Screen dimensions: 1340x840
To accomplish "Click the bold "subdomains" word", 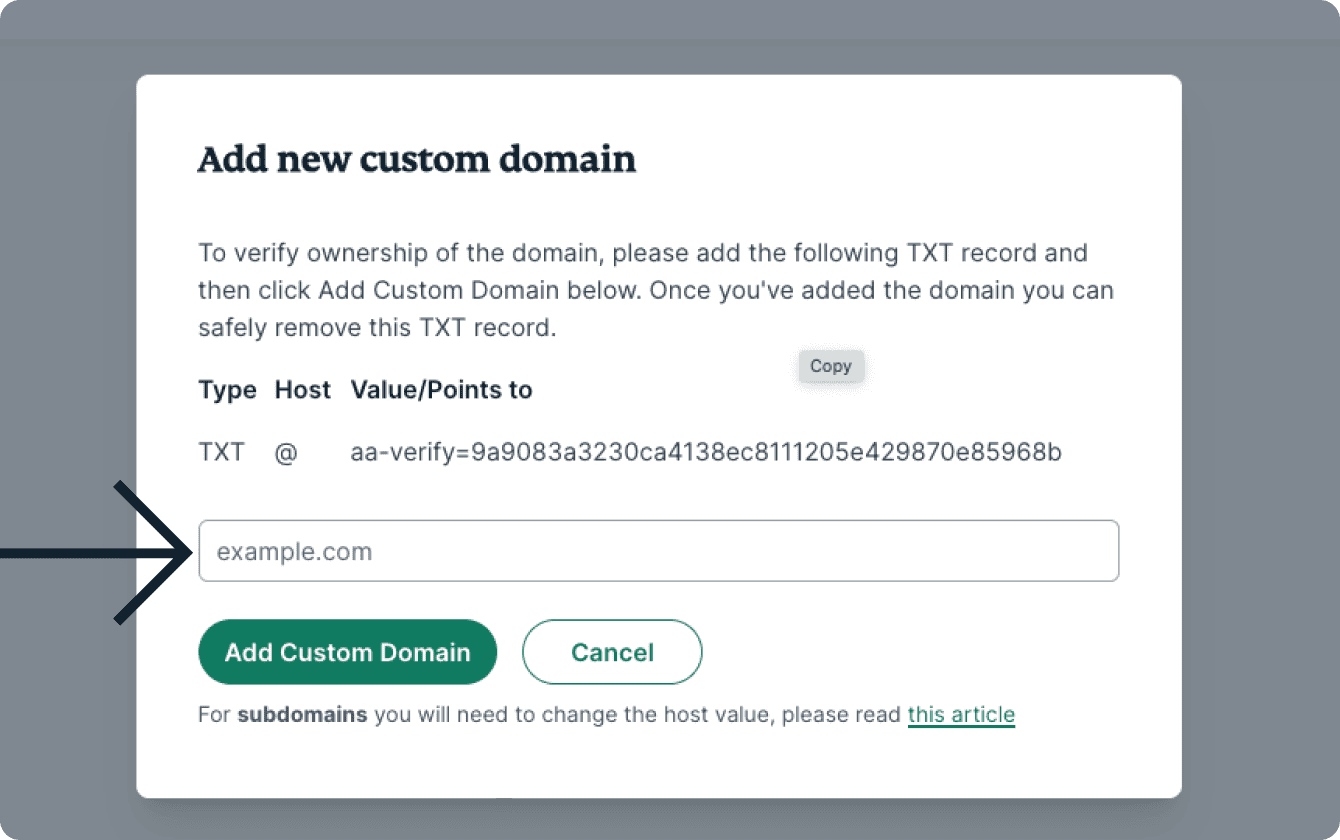I will [x=302, y=715].
